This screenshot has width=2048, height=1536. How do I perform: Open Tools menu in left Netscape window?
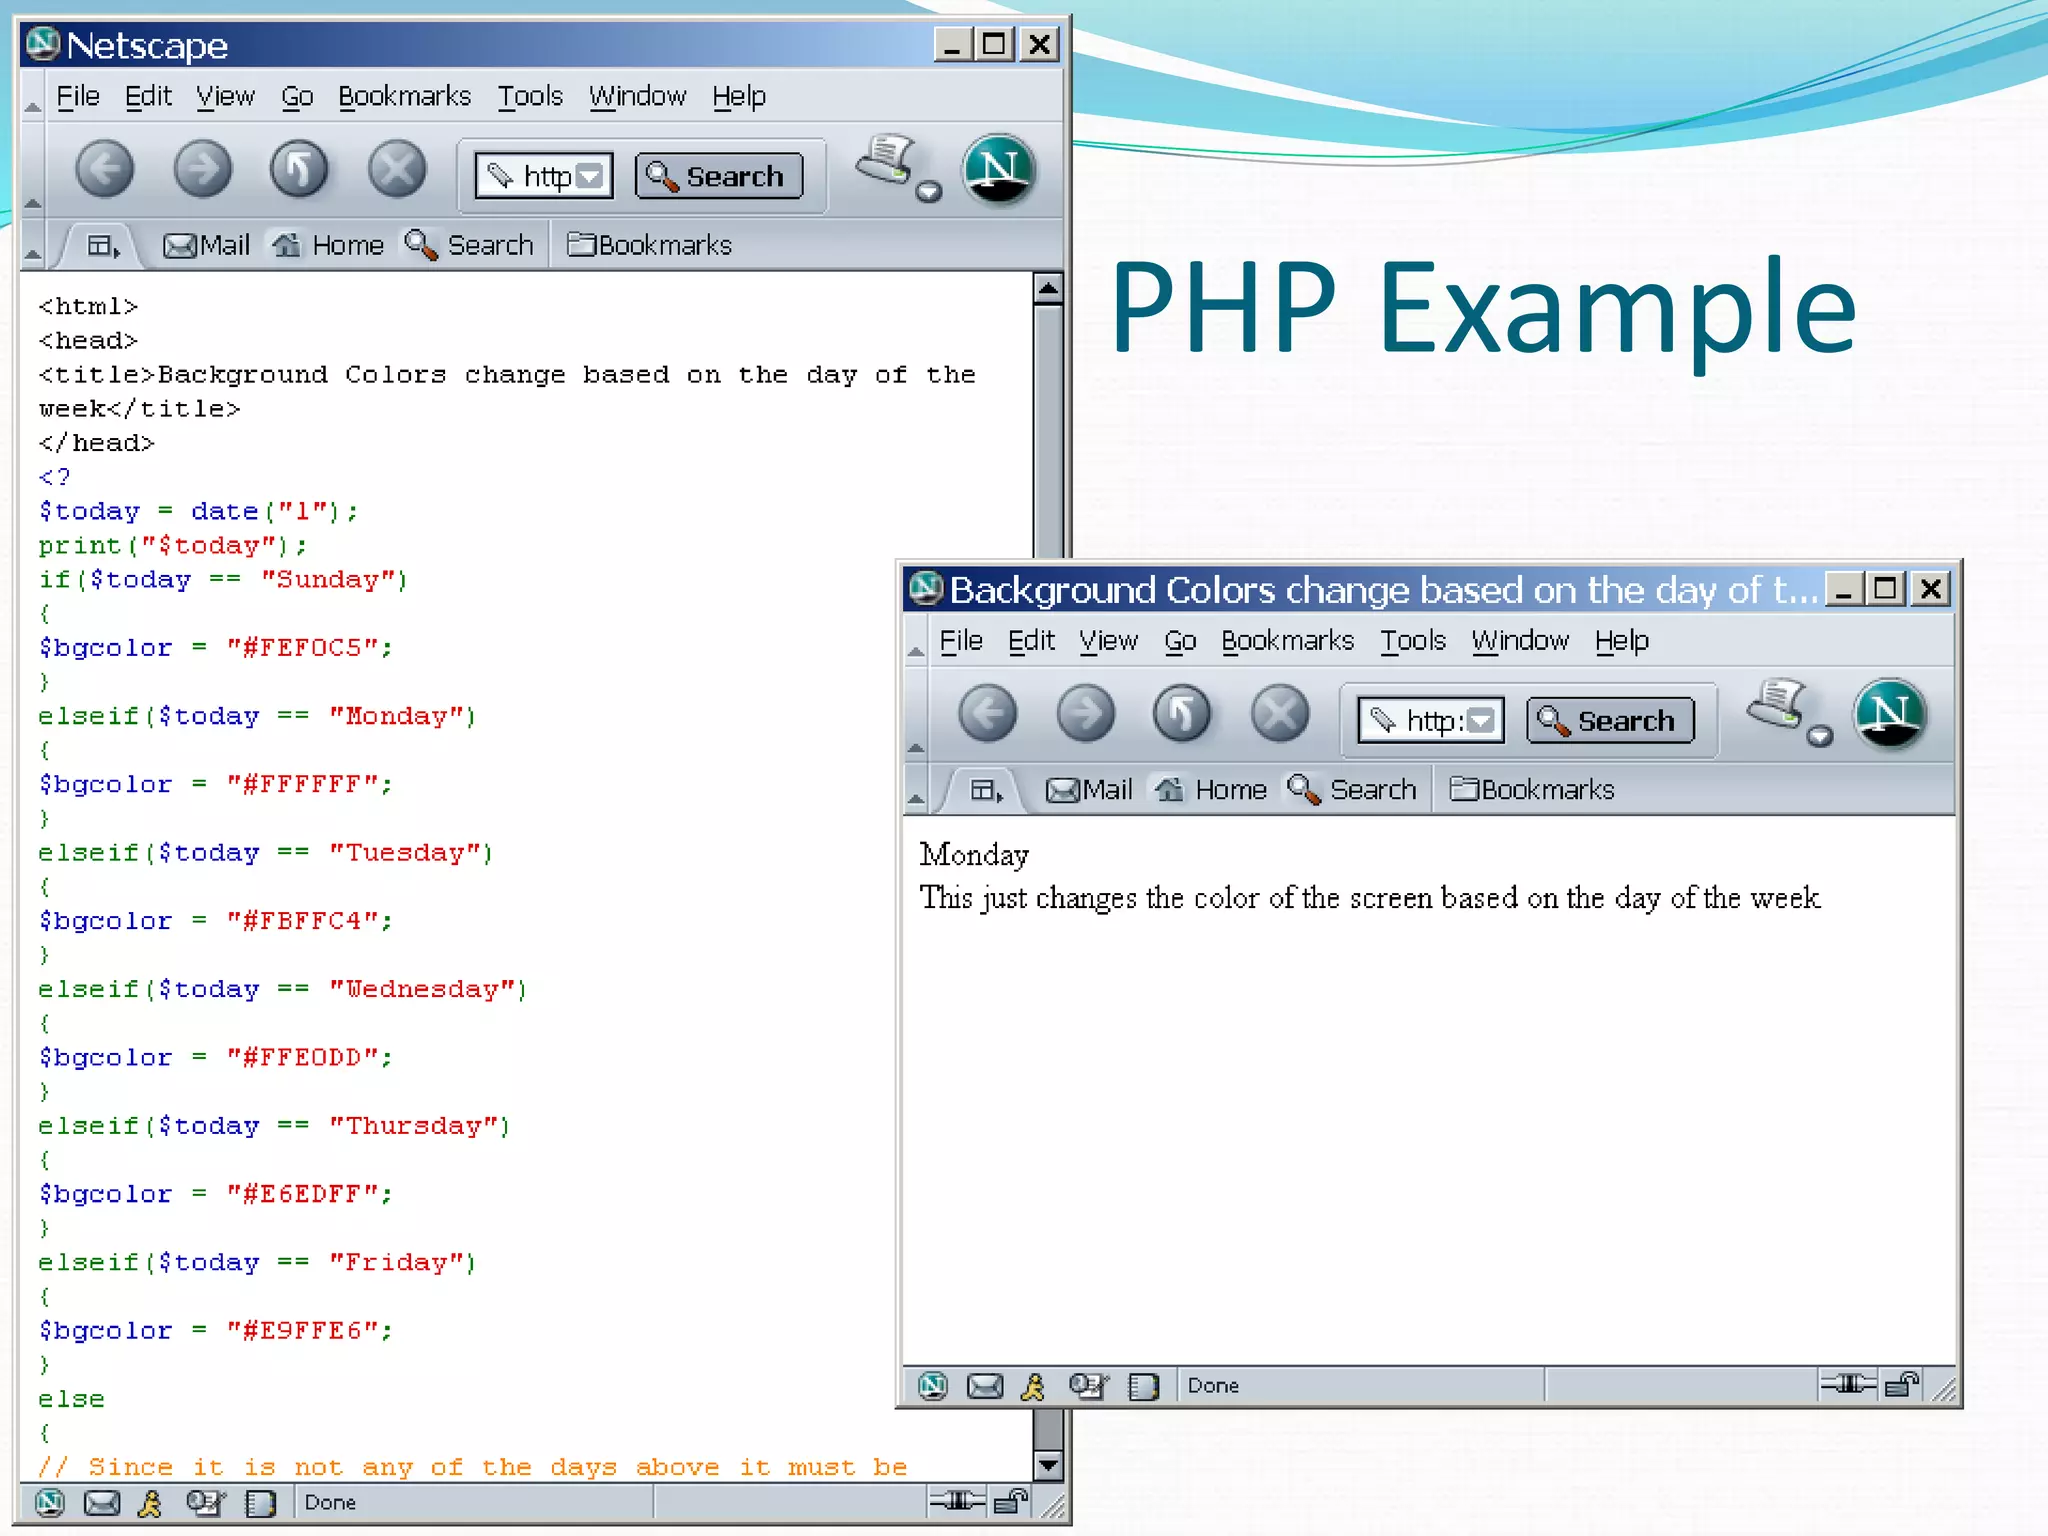click(530, 97)
